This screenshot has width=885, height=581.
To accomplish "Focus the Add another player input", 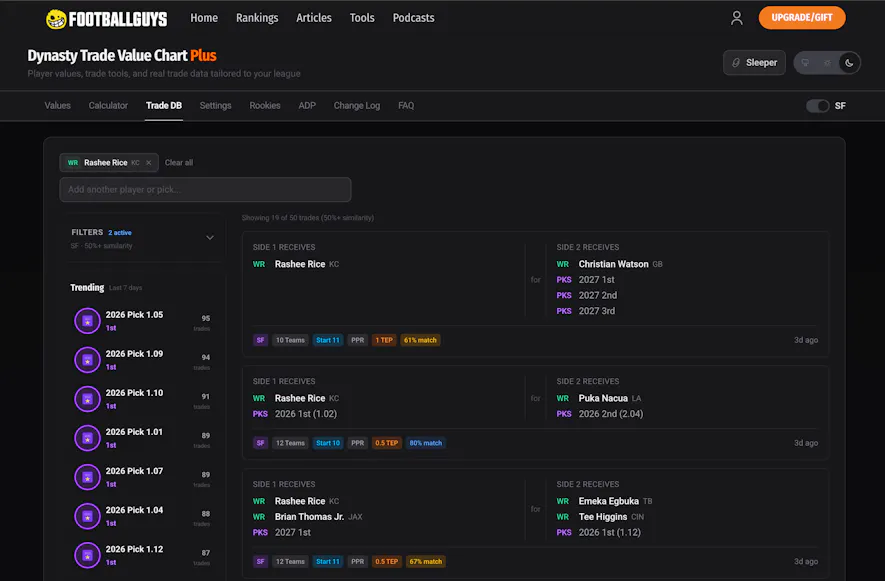I will click(205, 190).
